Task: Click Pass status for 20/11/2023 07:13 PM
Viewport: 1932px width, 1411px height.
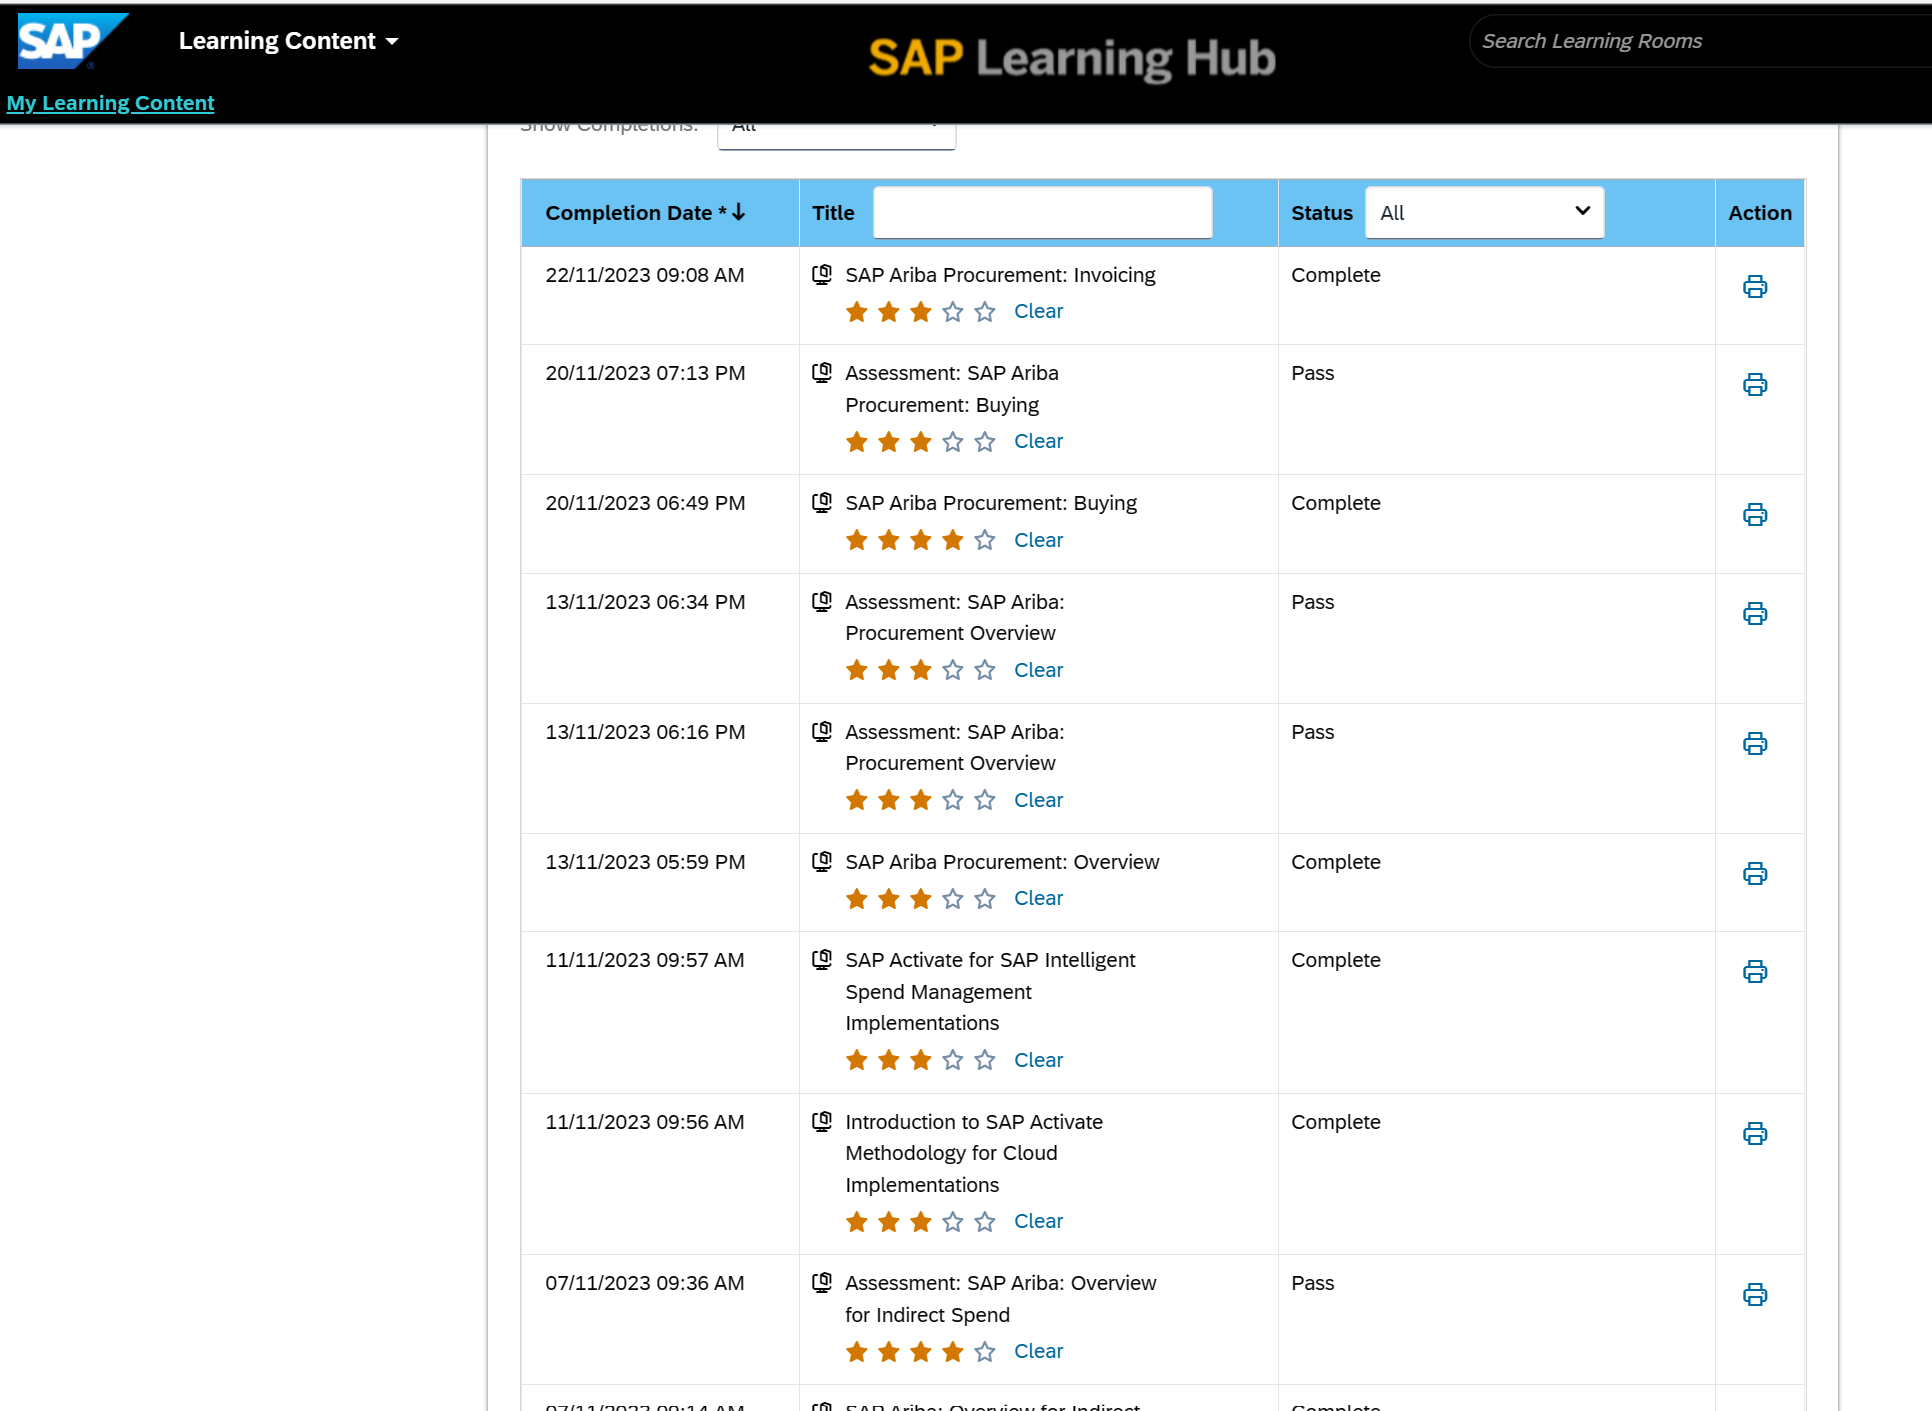Action: coord(1312,373)
